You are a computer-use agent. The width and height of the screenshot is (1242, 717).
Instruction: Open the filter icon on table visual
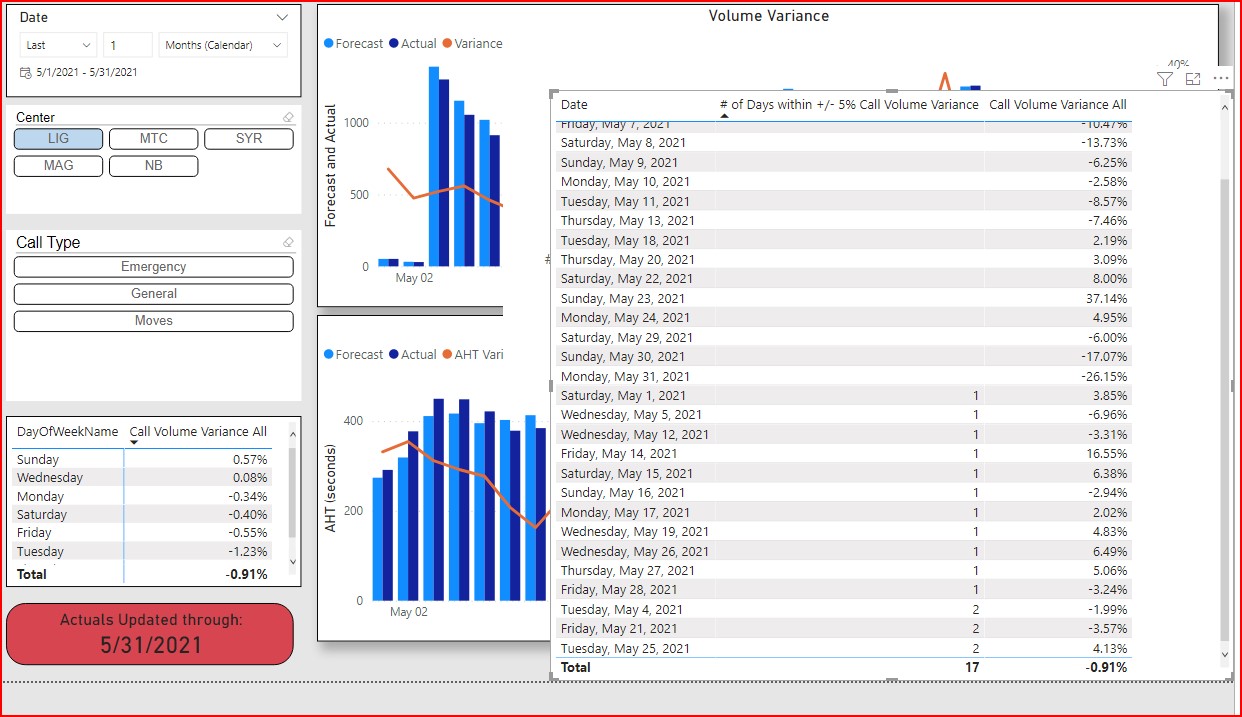(x=1165, y=79)
